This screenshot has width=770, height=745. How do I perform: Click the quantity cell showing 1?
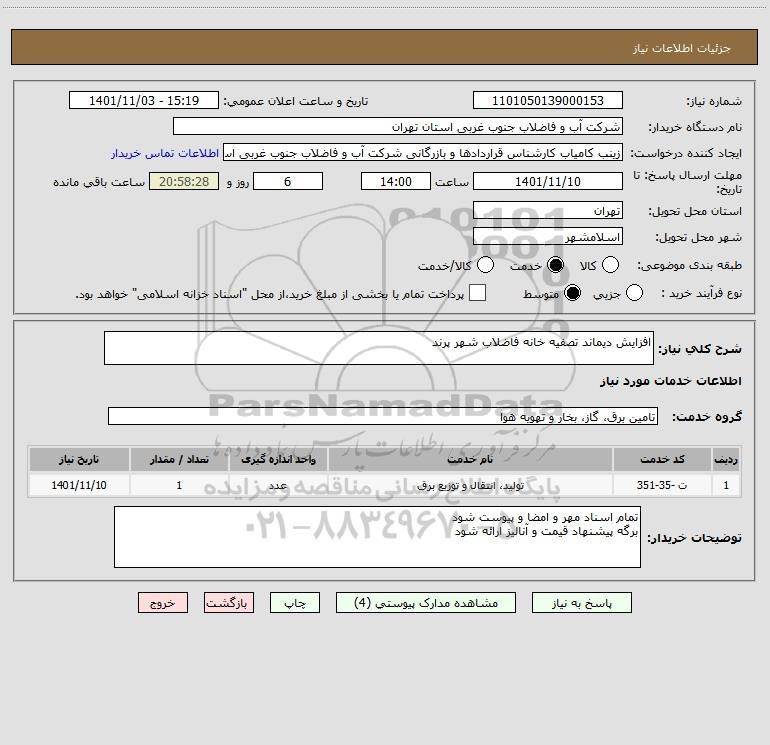179,485
